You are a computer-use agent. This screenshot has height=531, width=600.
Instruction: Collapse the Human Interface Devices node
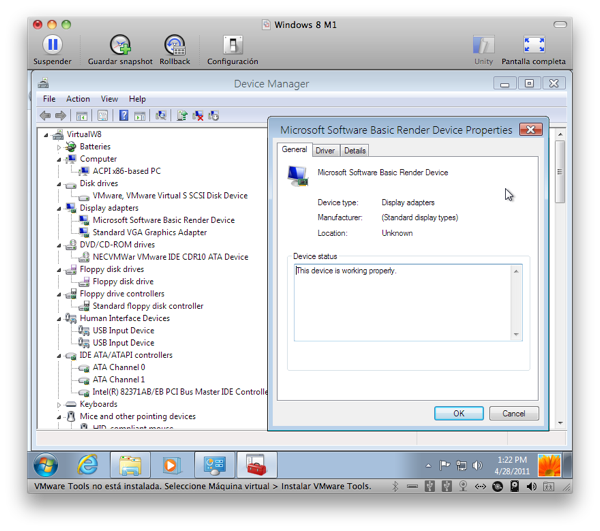pos(59,319)
